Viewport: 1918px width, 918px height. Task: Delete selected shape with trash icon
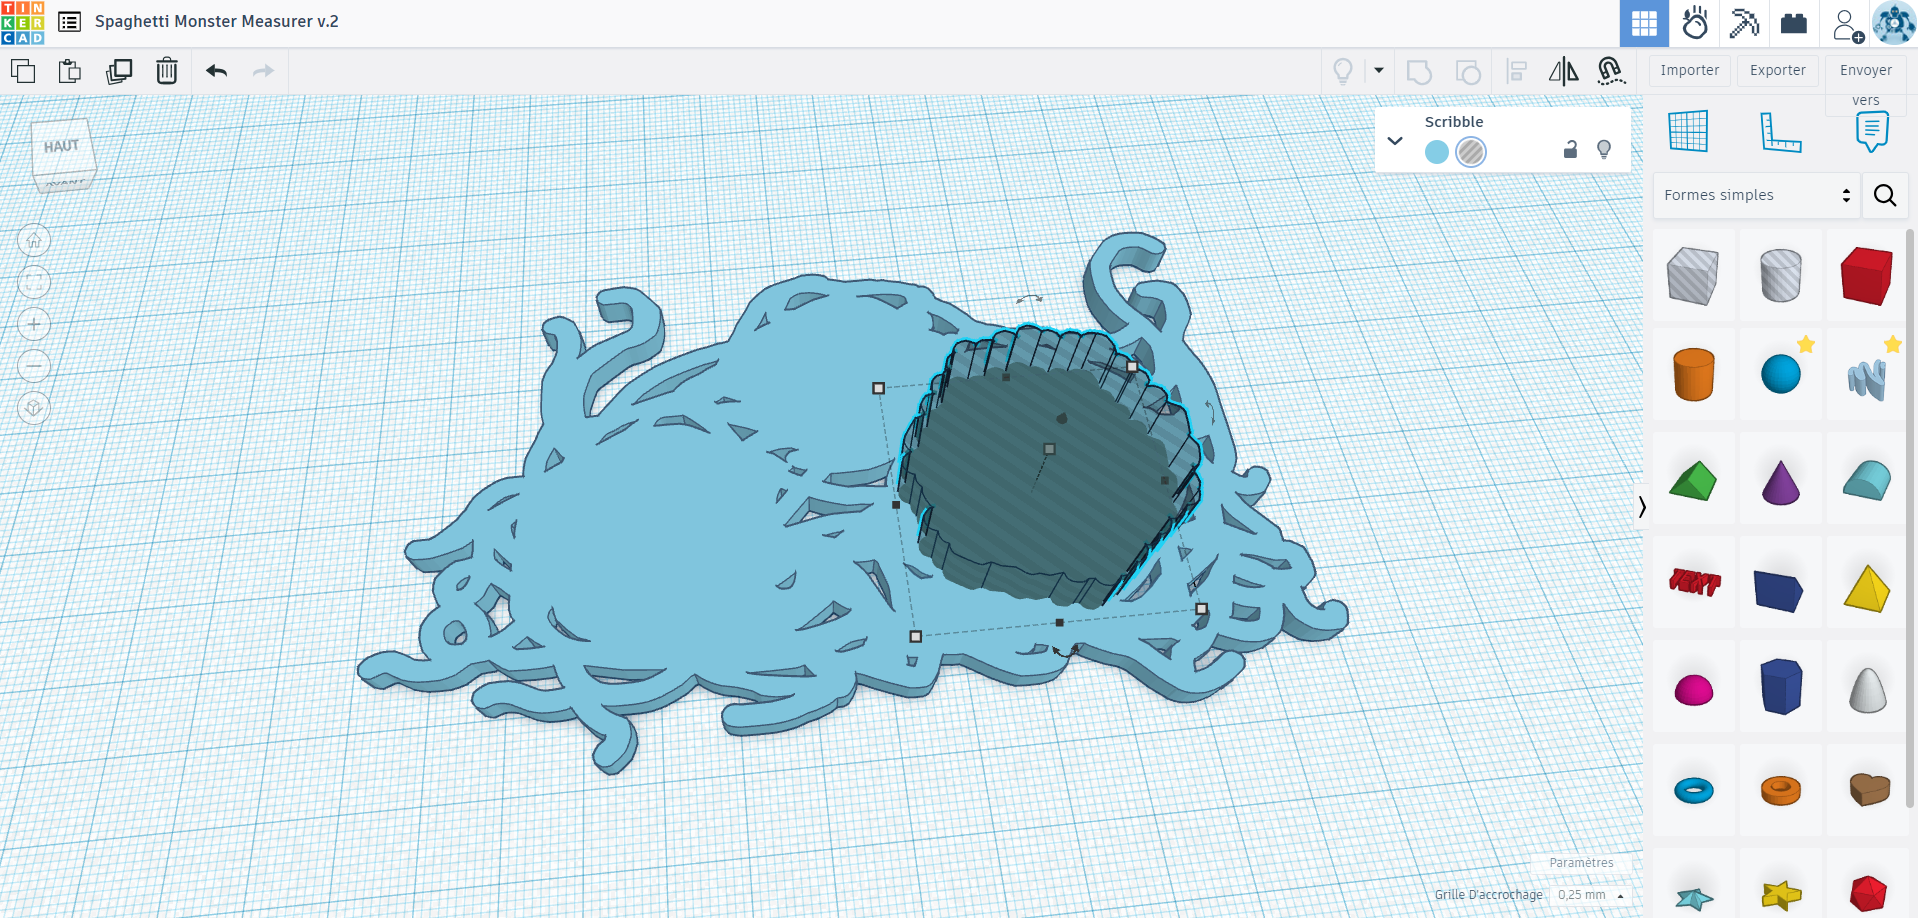tap(167, 71)
